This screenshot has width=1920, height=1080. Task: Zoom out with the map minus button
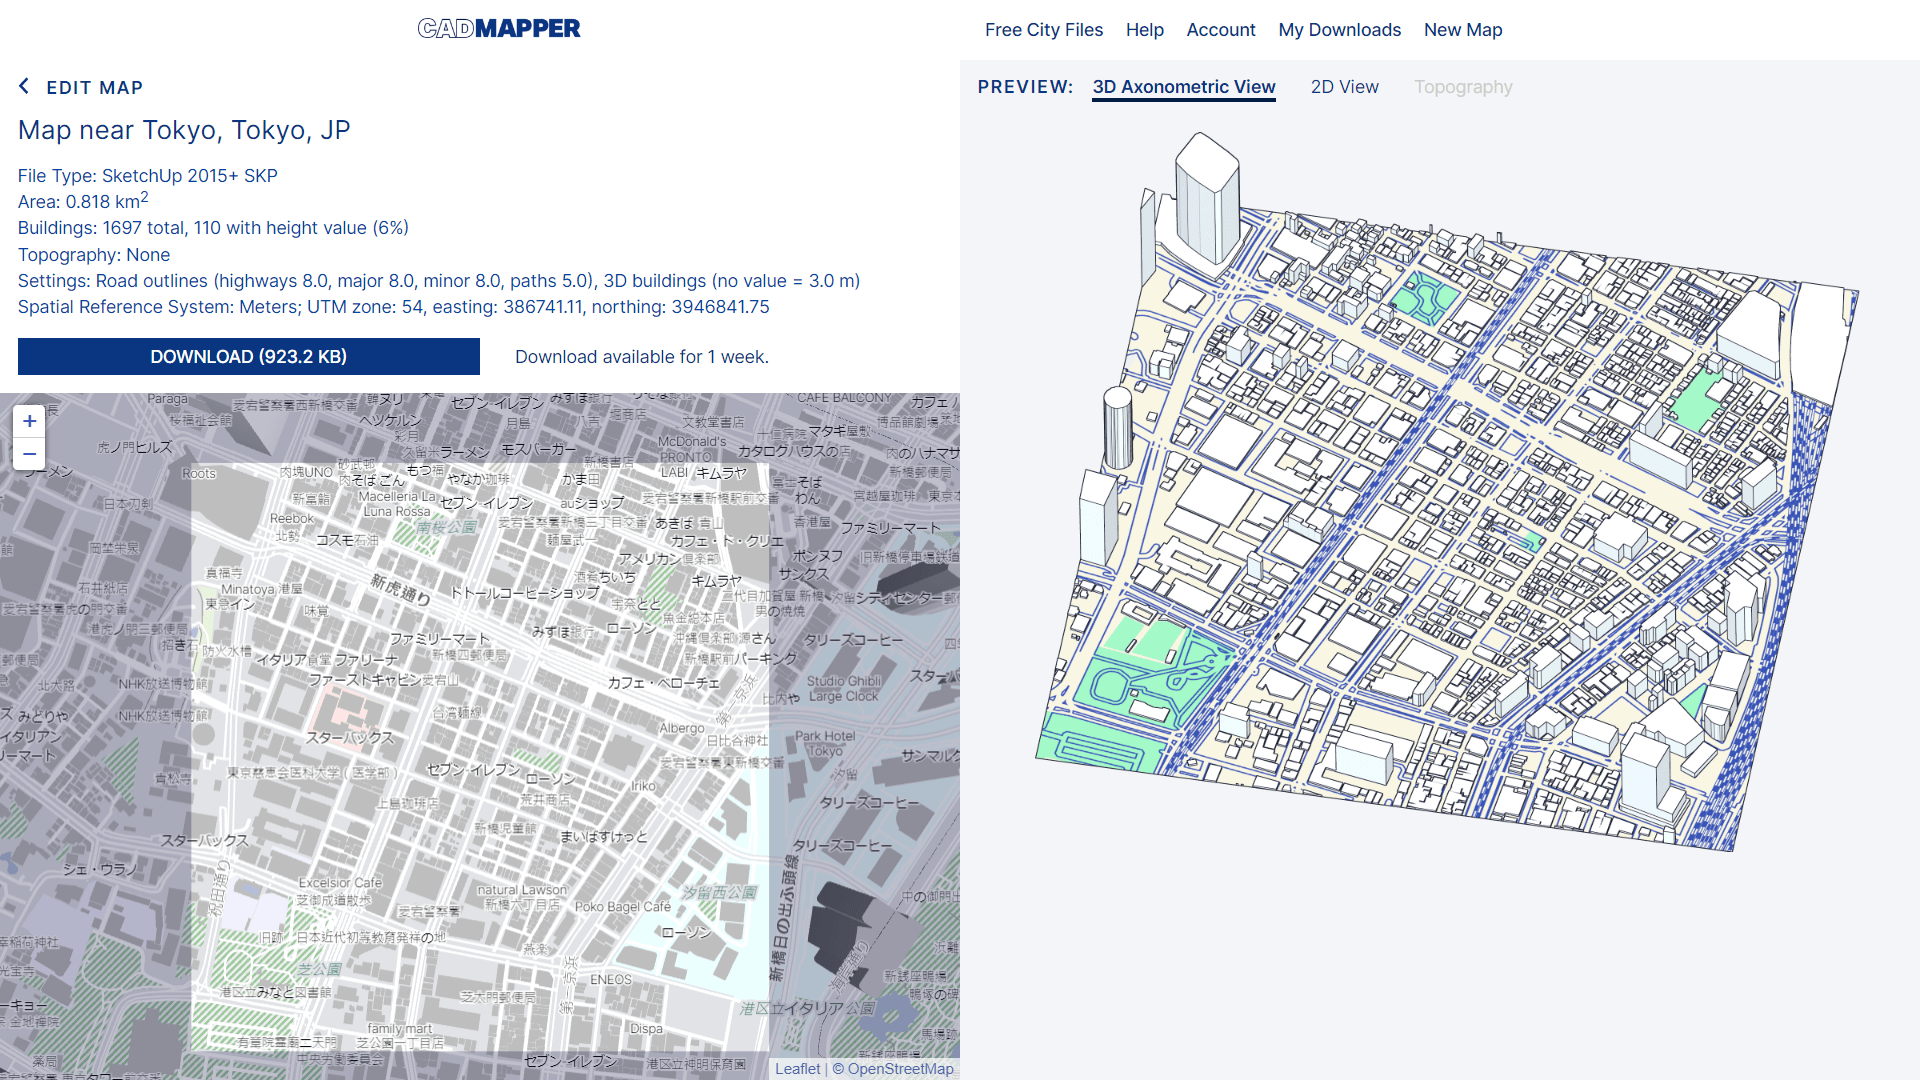(x=29, y=454)
